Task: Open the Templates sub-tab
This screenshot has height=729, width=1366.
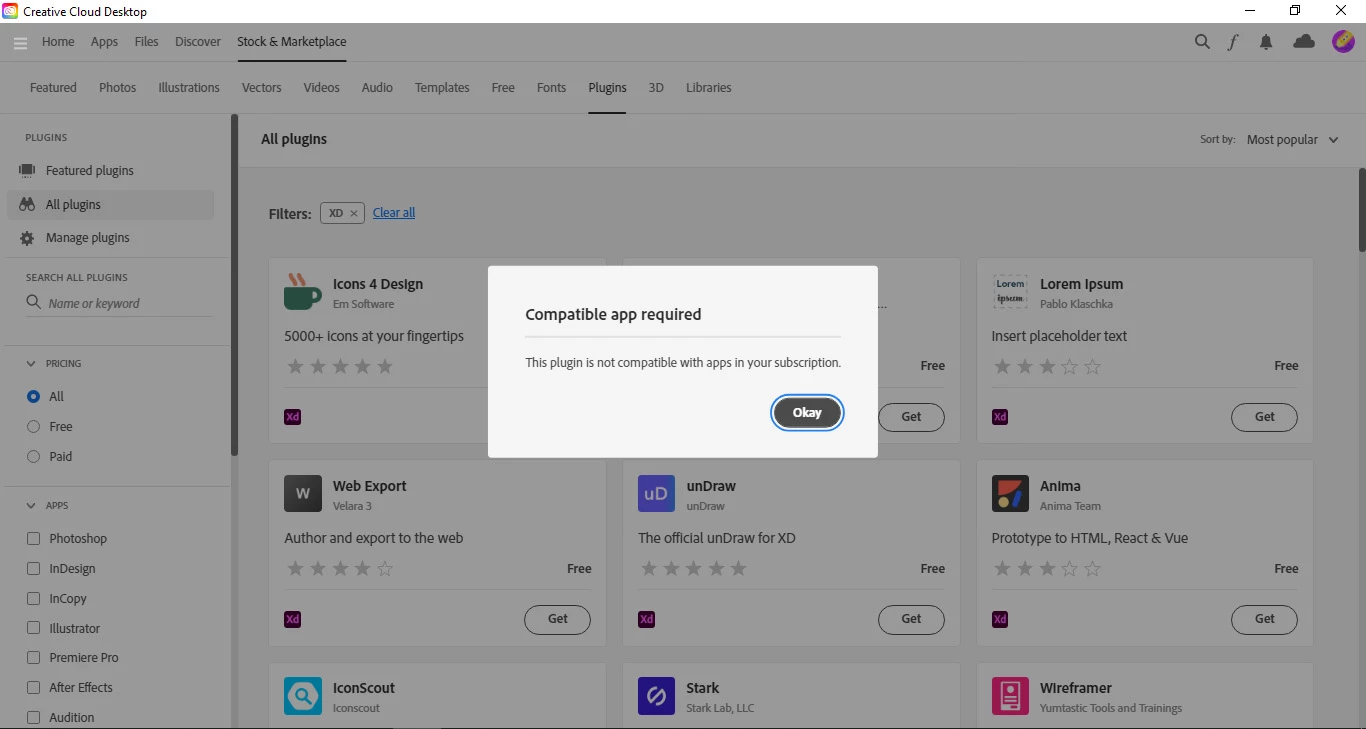Action: [x=442, y=88]
